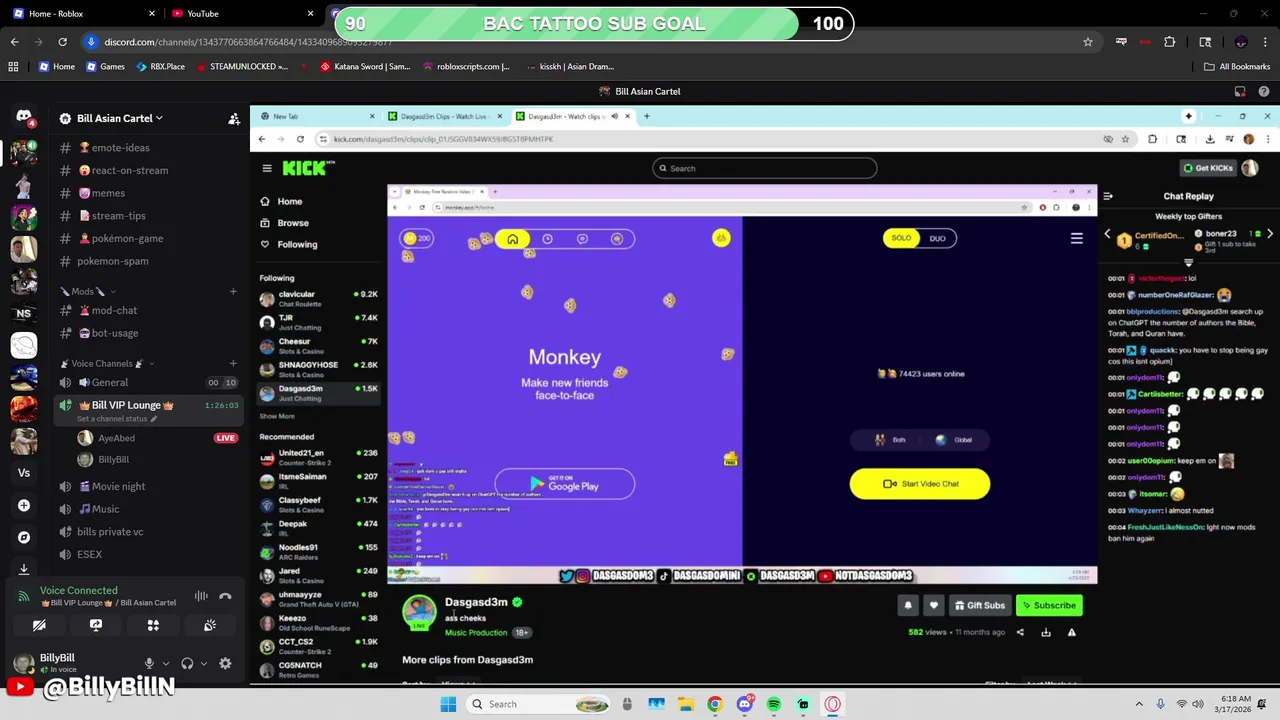Click the Get KICKs button
The height and width of the screenshot is (720, 1280).
tap(1209, 168)
